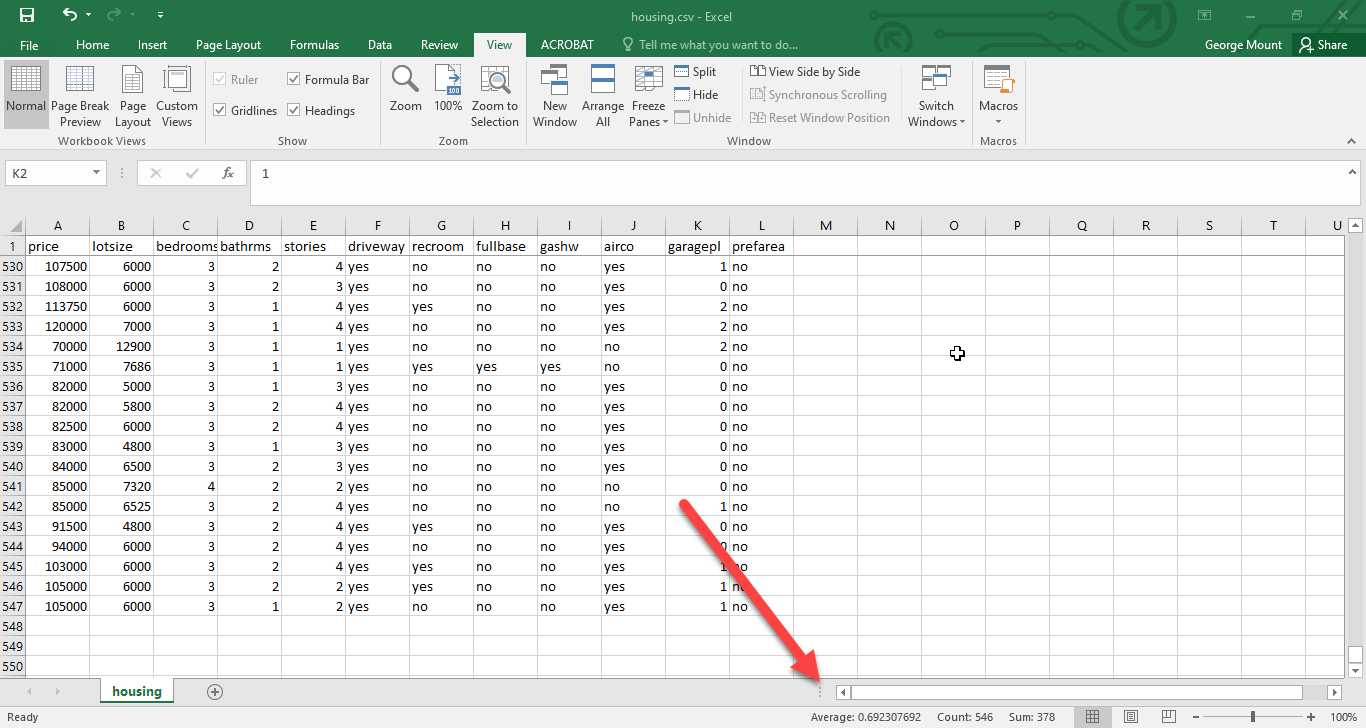The width and height of the screenshot is (1366, 728).
Task: Switch to the Formulas ribbon tab
Action: 314,45
